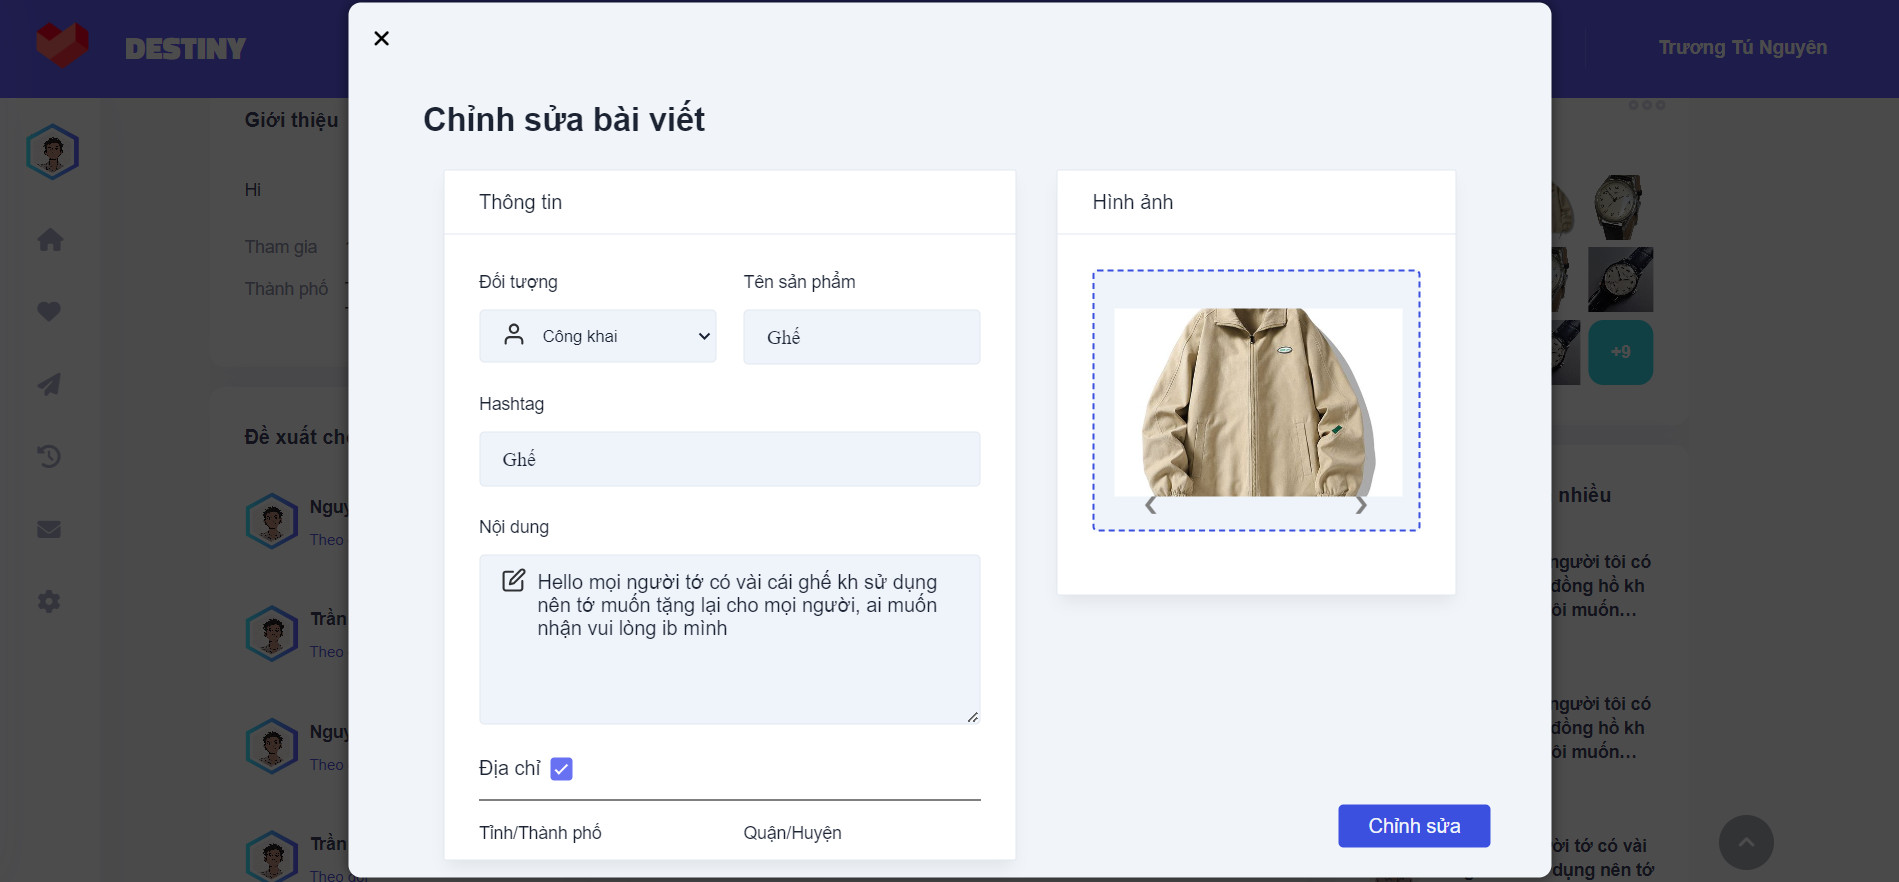
Task: Click the edit pencil icon in content box
Action: tap(513, 581)
